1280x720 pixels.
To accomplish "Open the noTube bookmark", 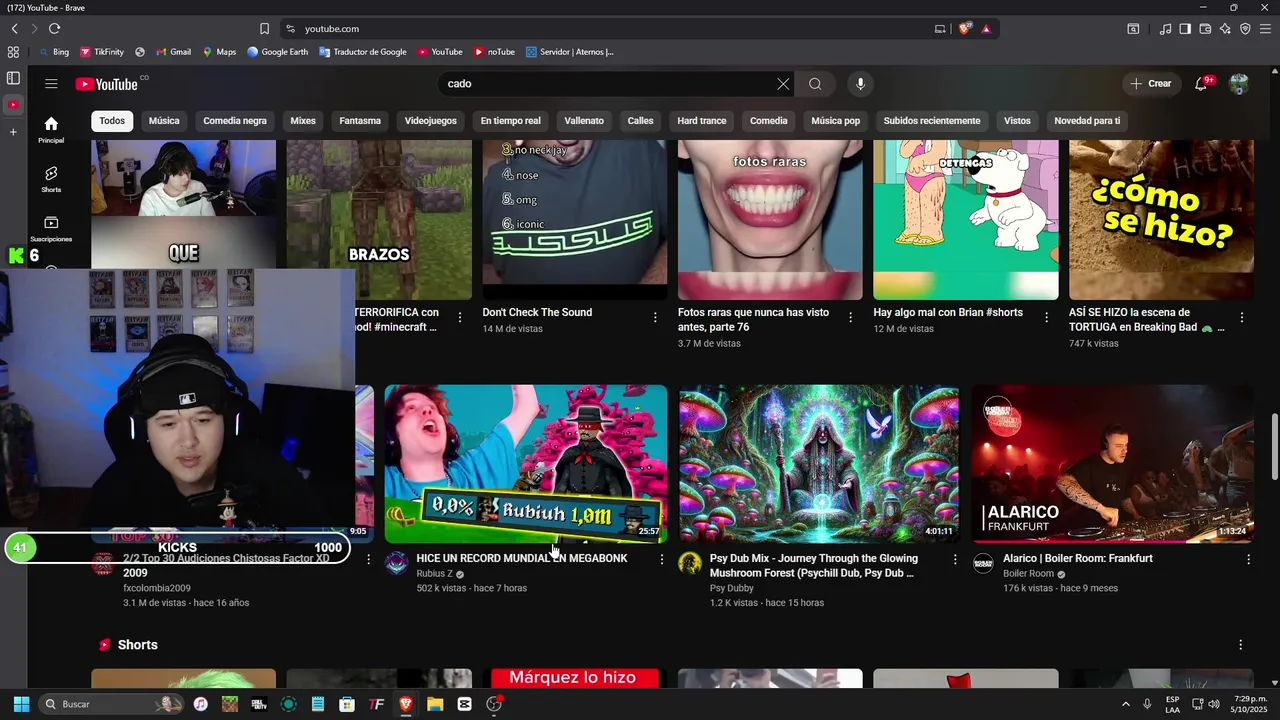I will pyautogui.click(x=495, y=52).
